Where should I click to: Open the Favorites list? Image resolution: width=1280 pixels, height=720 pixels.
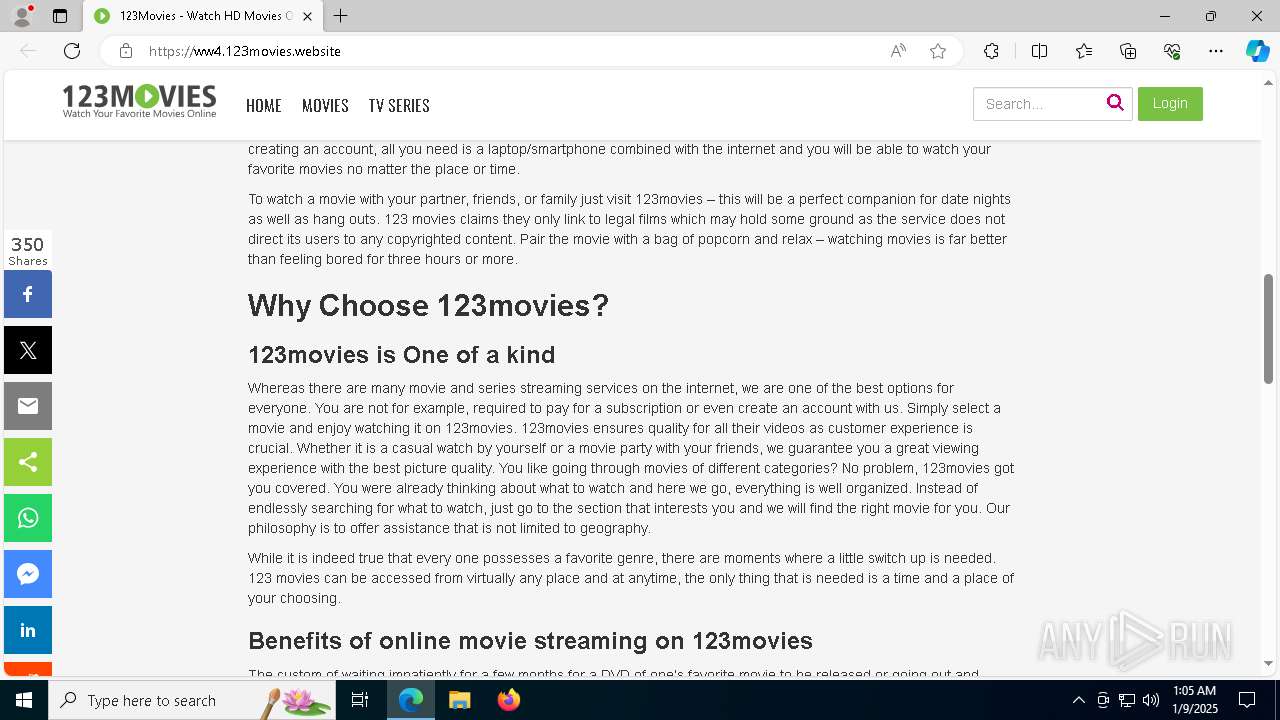click(x=1084, y=51)
